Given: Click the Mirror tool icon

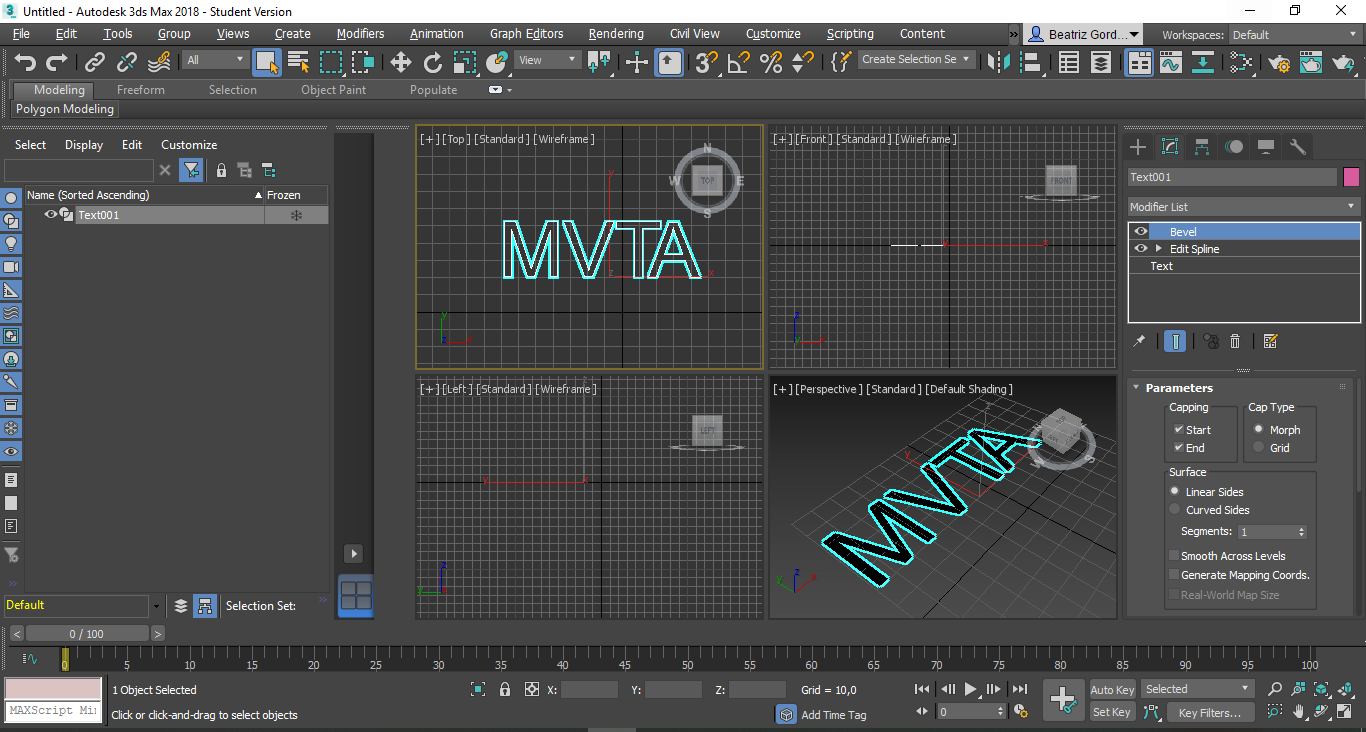Looking at the screenshot, I should 997,62.
